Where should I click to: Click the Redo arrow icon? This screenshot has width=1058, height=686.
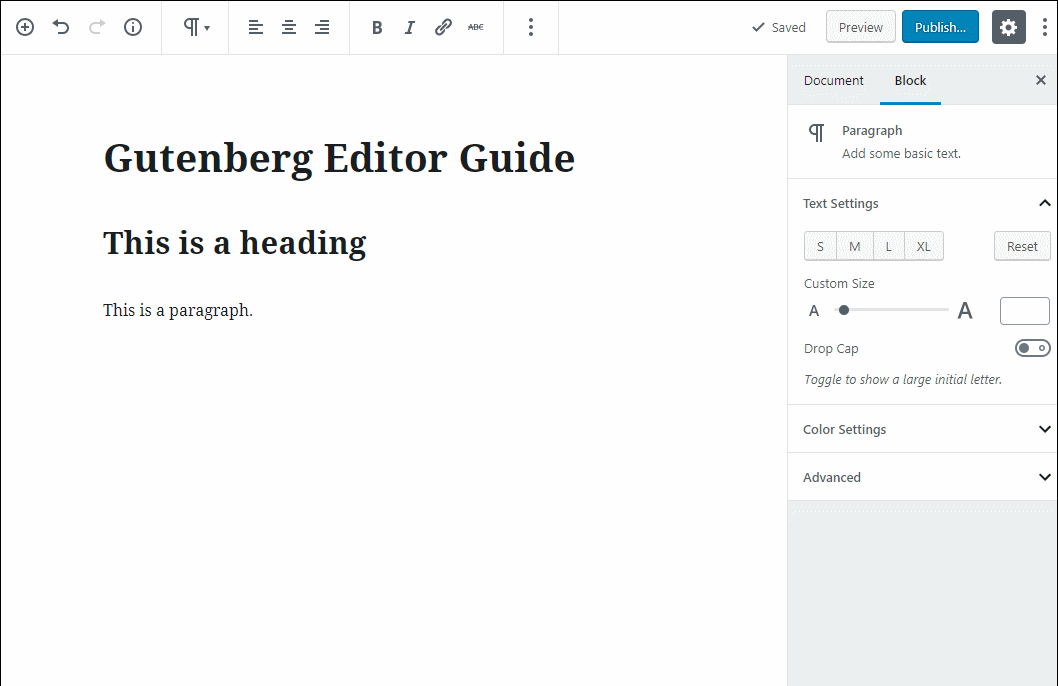[x=97, y=27]
